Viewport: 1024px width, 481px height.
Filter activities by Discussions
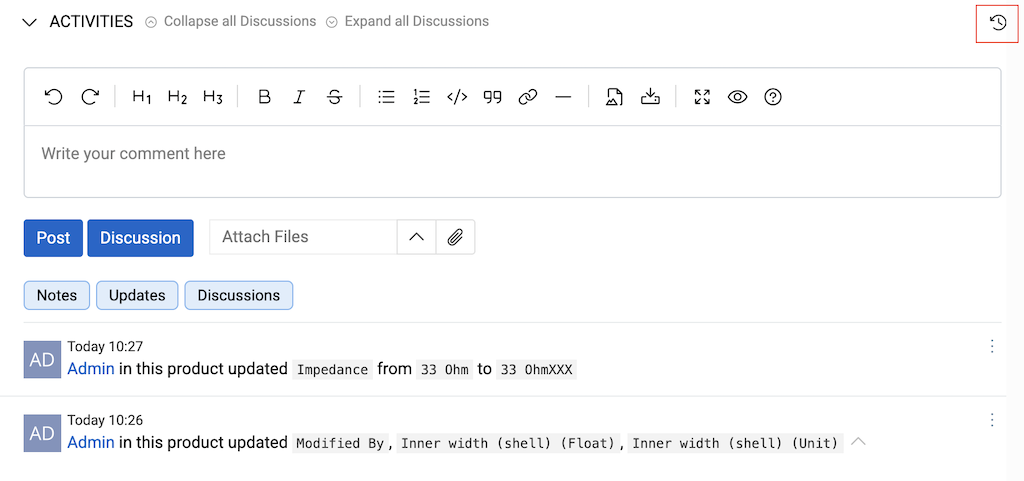pyautogui.click(x=238, y=295)
